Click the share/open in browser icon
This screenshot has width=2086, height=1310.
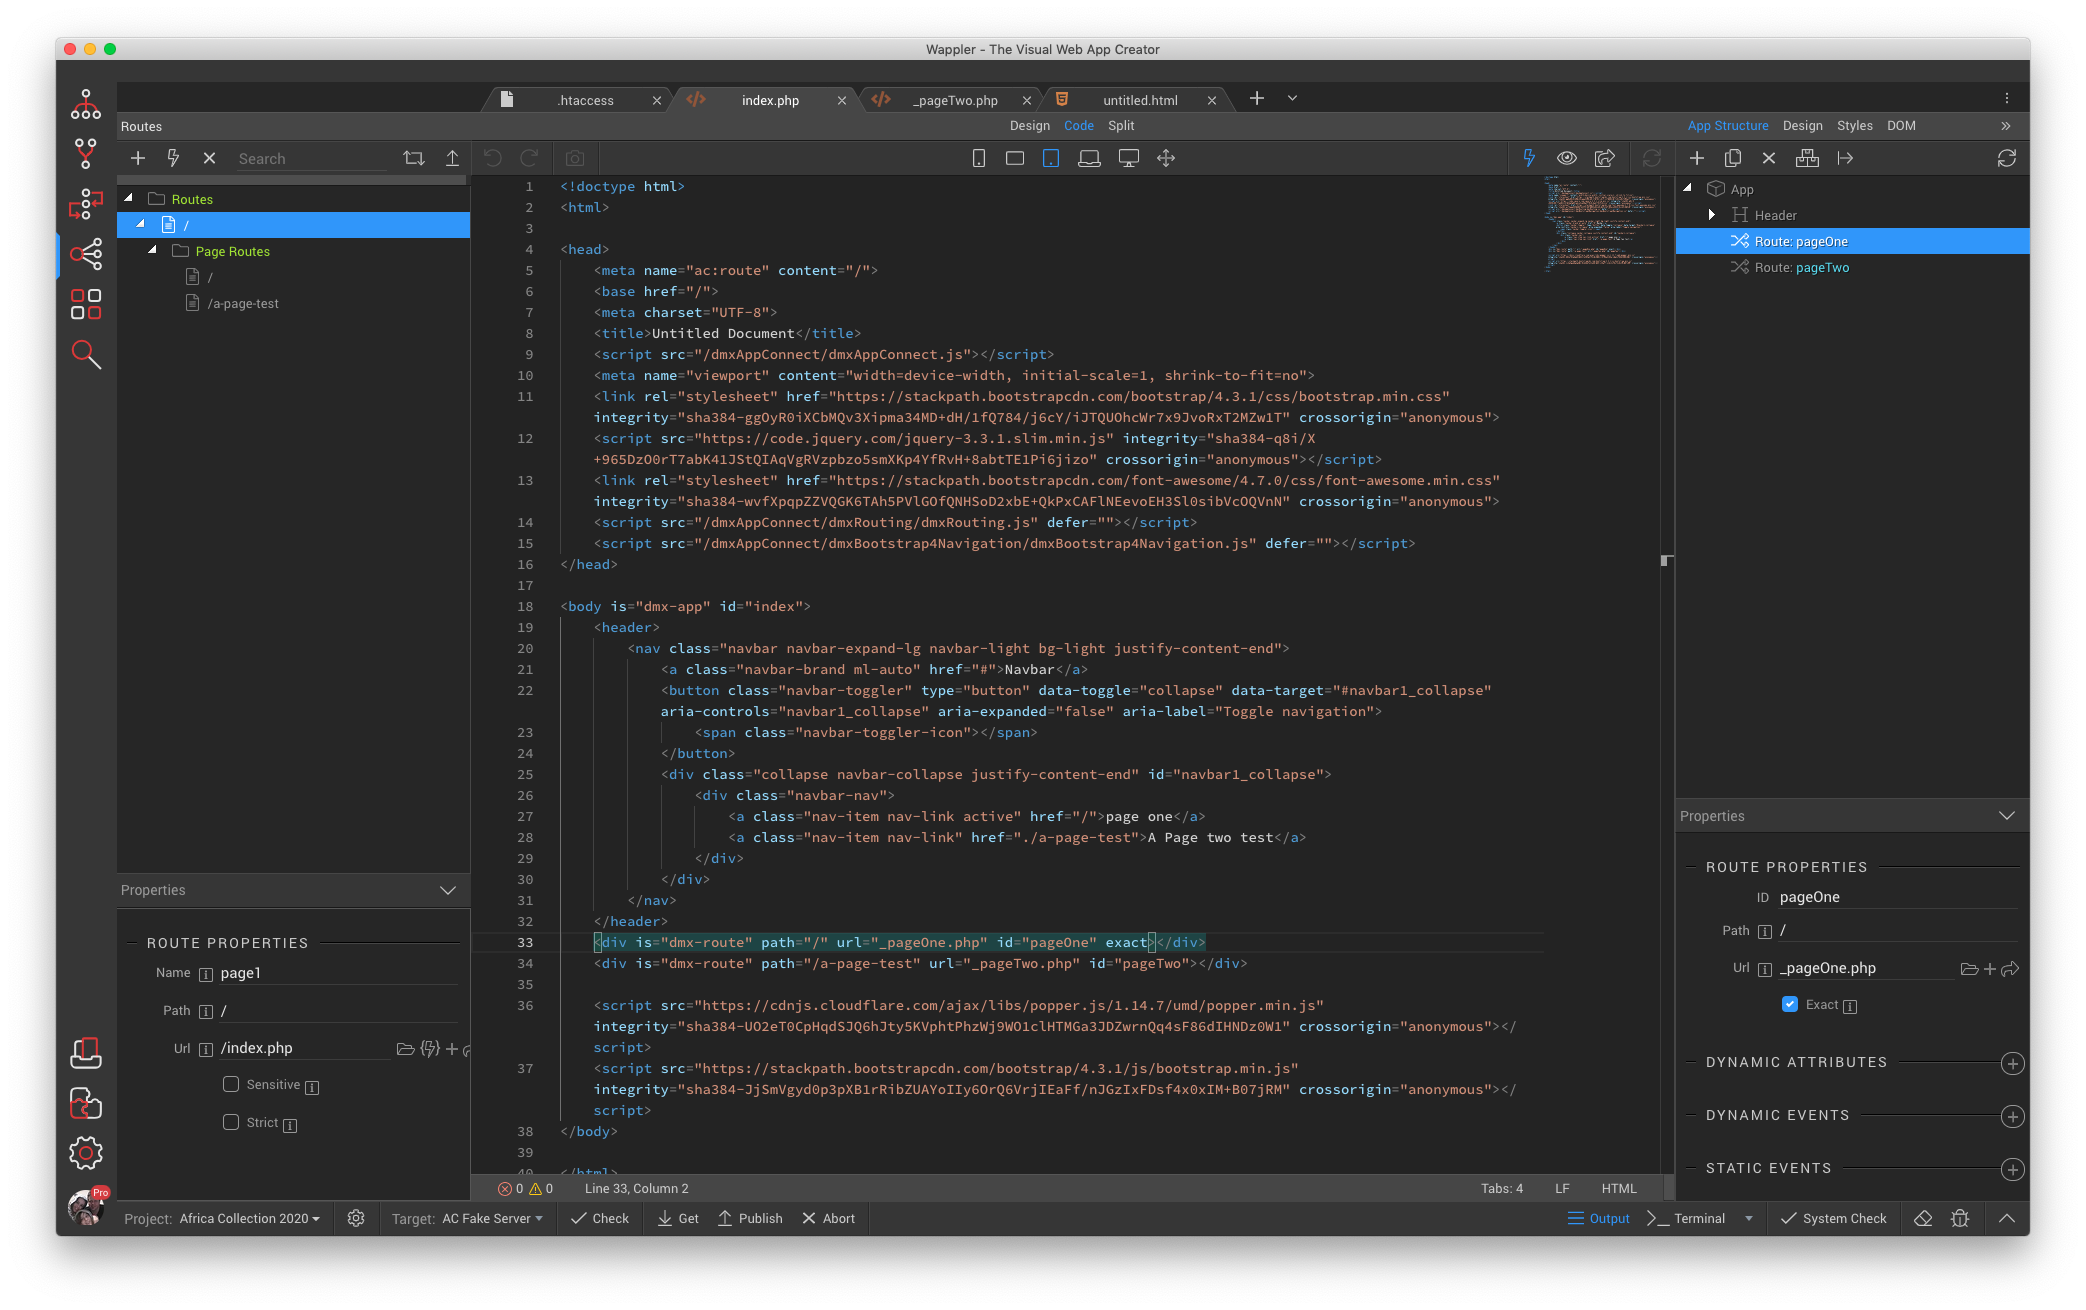pyautogui.click(x=1605, y=158)
